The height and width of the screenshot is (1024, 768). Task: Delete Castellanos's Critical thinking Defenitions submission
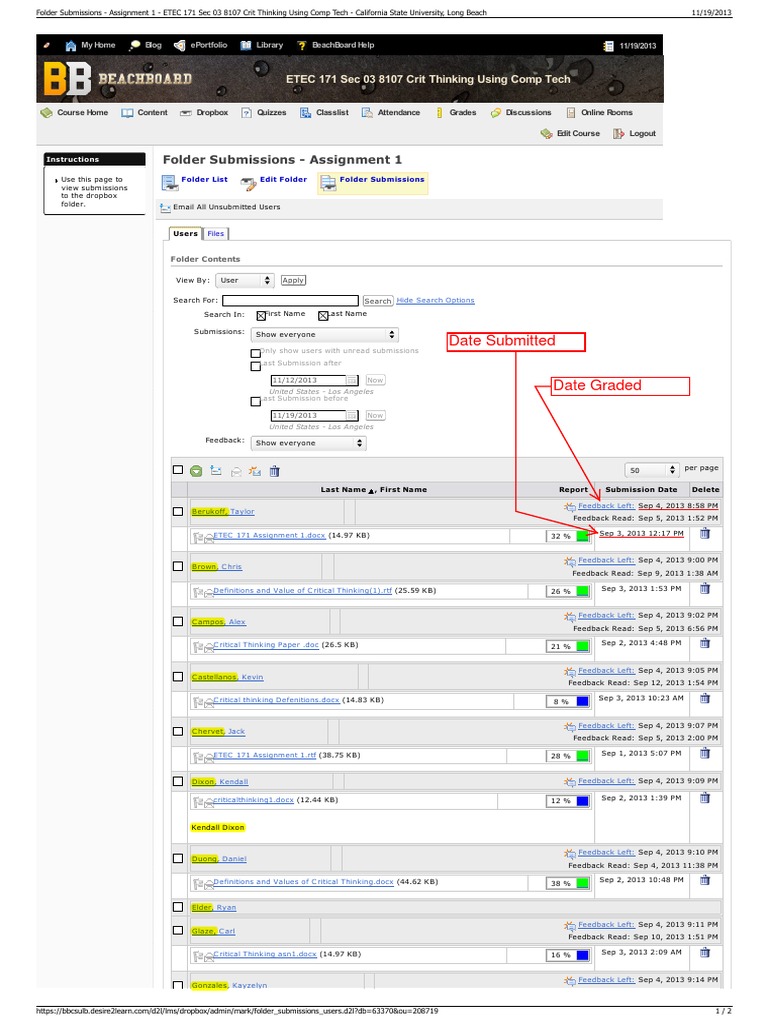(x=705, y=698)
